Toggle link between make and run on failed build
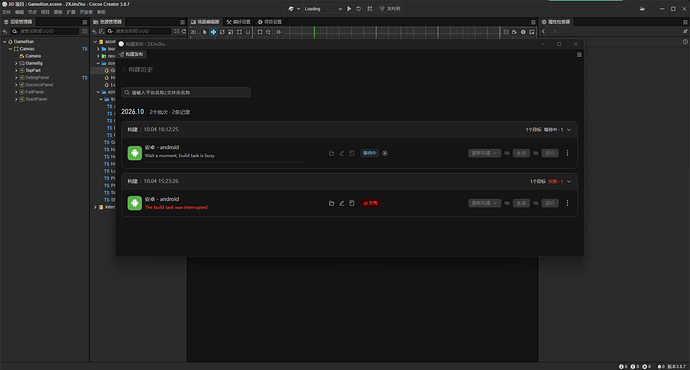 click(x=536, y=203)
